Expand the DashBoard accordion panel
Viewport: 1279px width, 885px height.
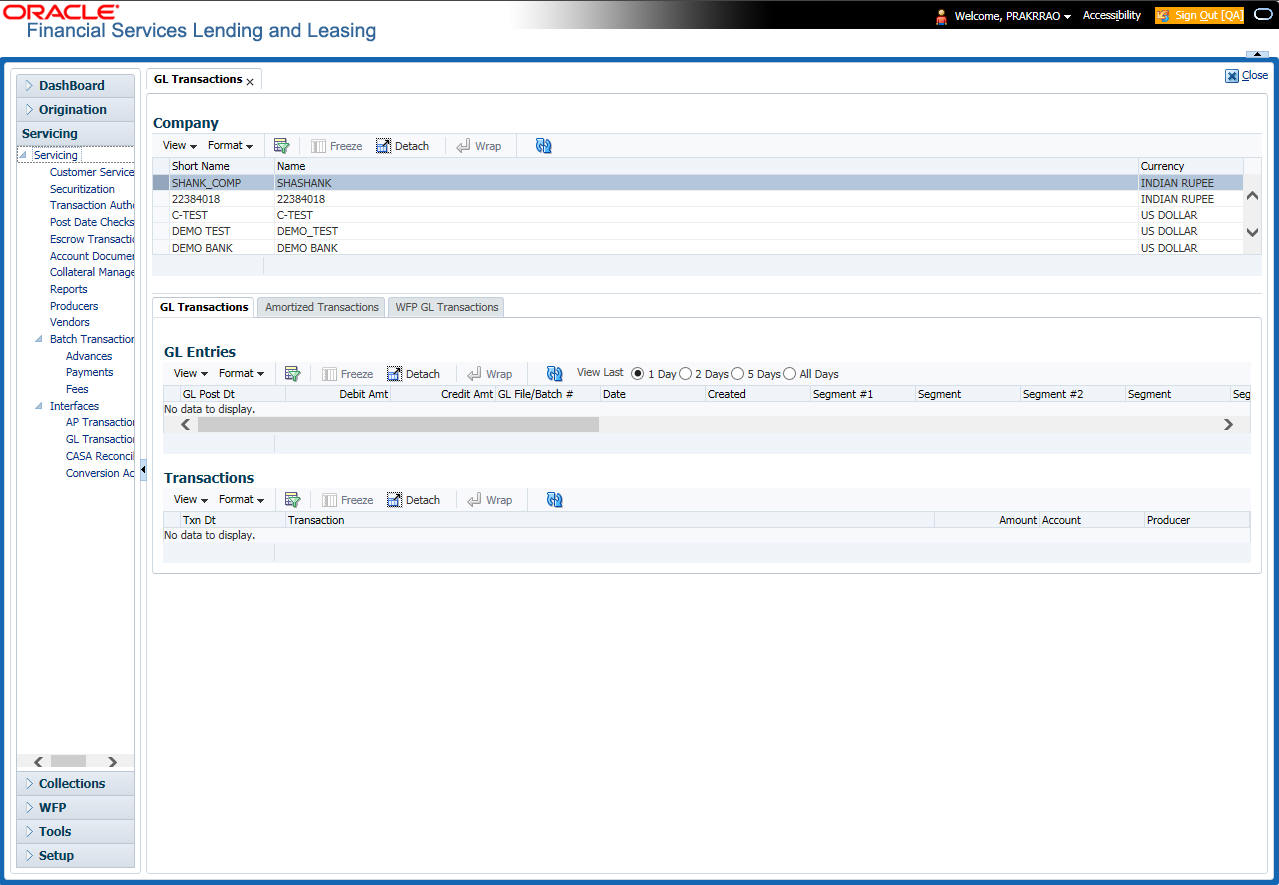[x=75, y=86]
